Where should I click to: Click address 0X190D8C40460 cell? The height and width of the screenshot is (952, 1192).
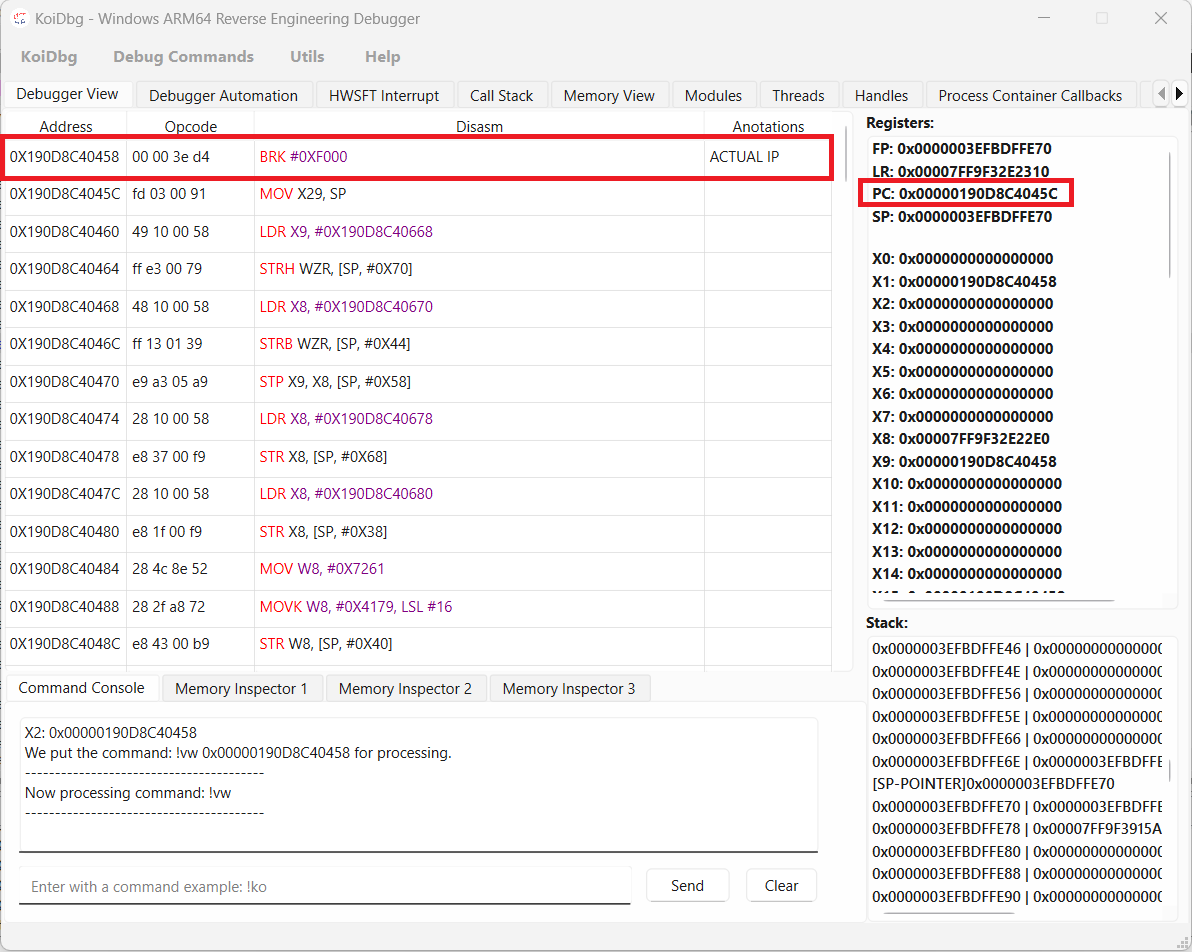point(65,232)
